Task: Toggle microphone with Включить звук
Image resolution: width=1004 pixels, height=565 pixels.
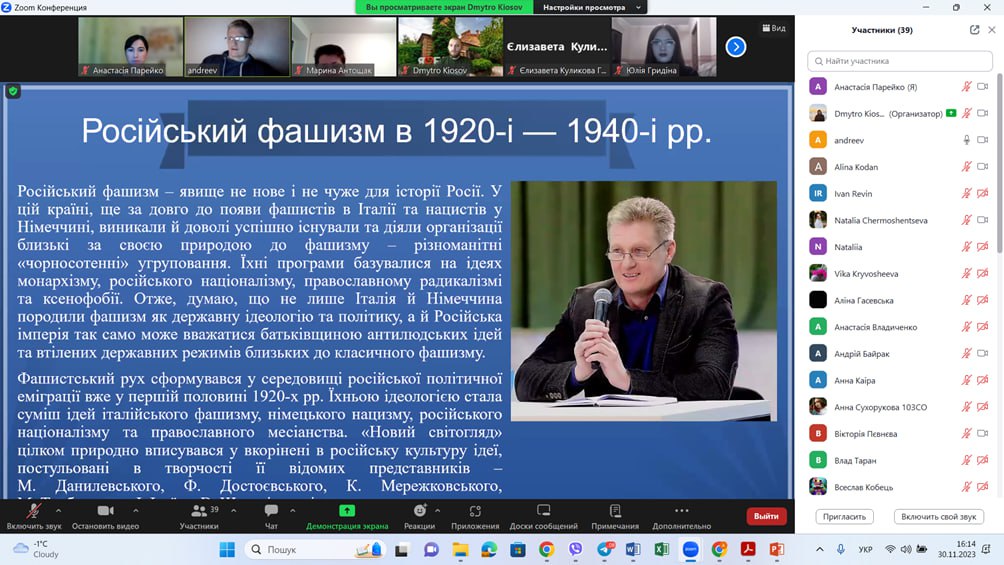Action: click(34, 511)
